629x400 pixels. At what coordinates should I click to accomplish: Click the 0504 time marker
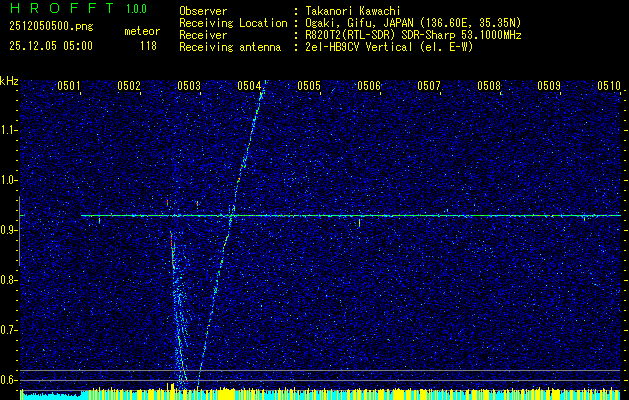249,85
